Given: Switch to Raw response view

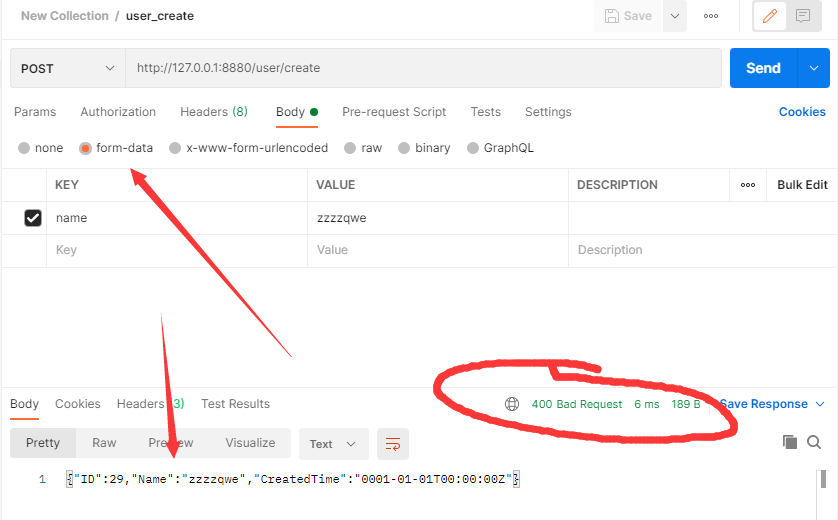Looking at the screenshot, I should (104, 443).
